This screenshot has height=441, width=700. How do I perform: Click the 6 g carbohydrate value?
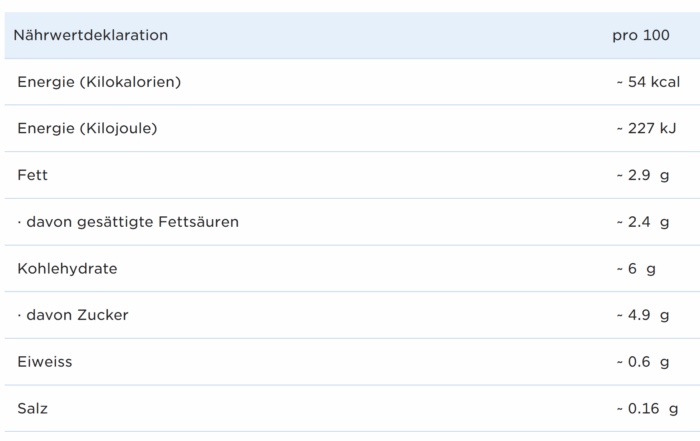point(636,269)
